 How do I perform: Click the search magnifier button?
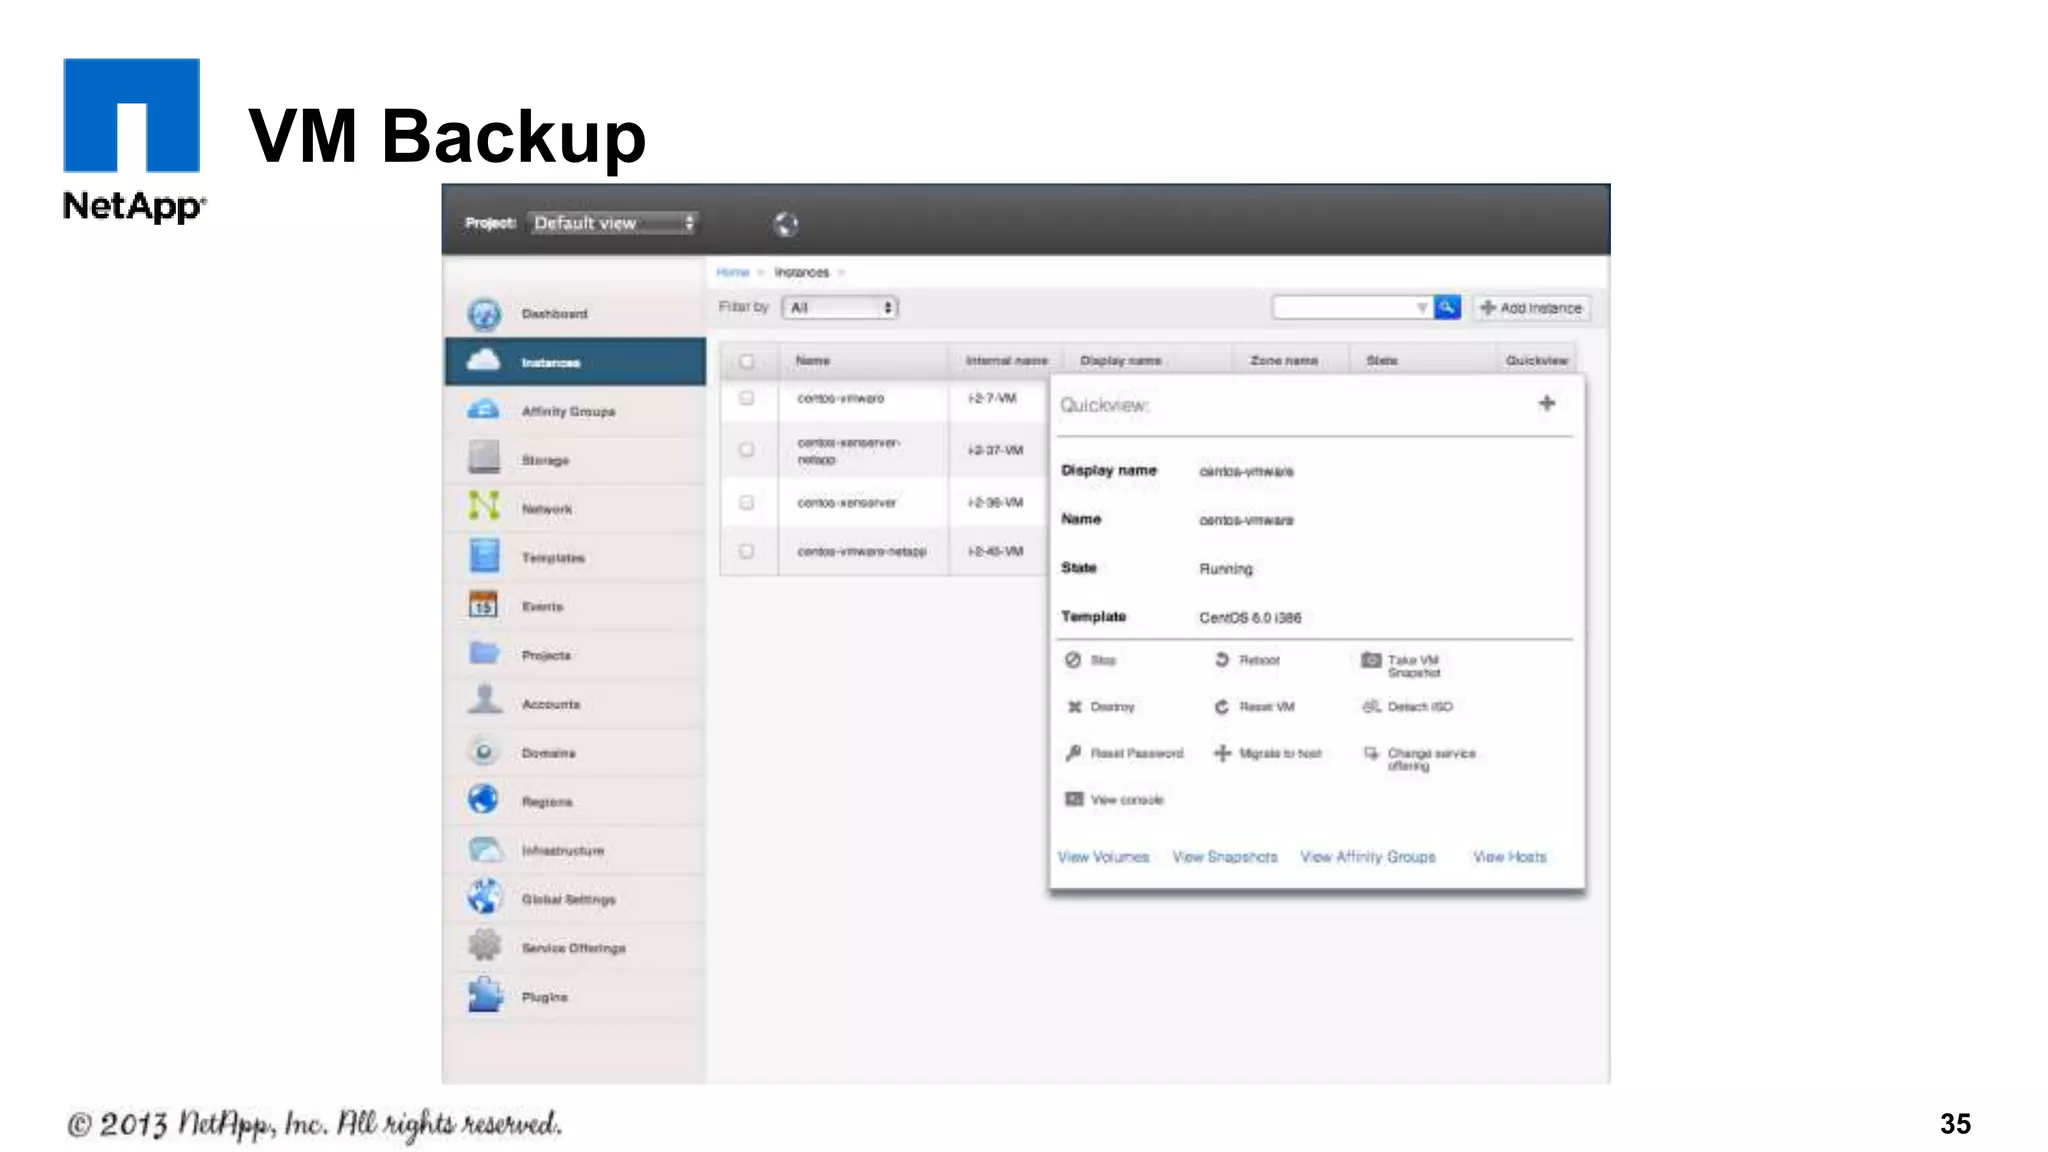point(1447,308)
